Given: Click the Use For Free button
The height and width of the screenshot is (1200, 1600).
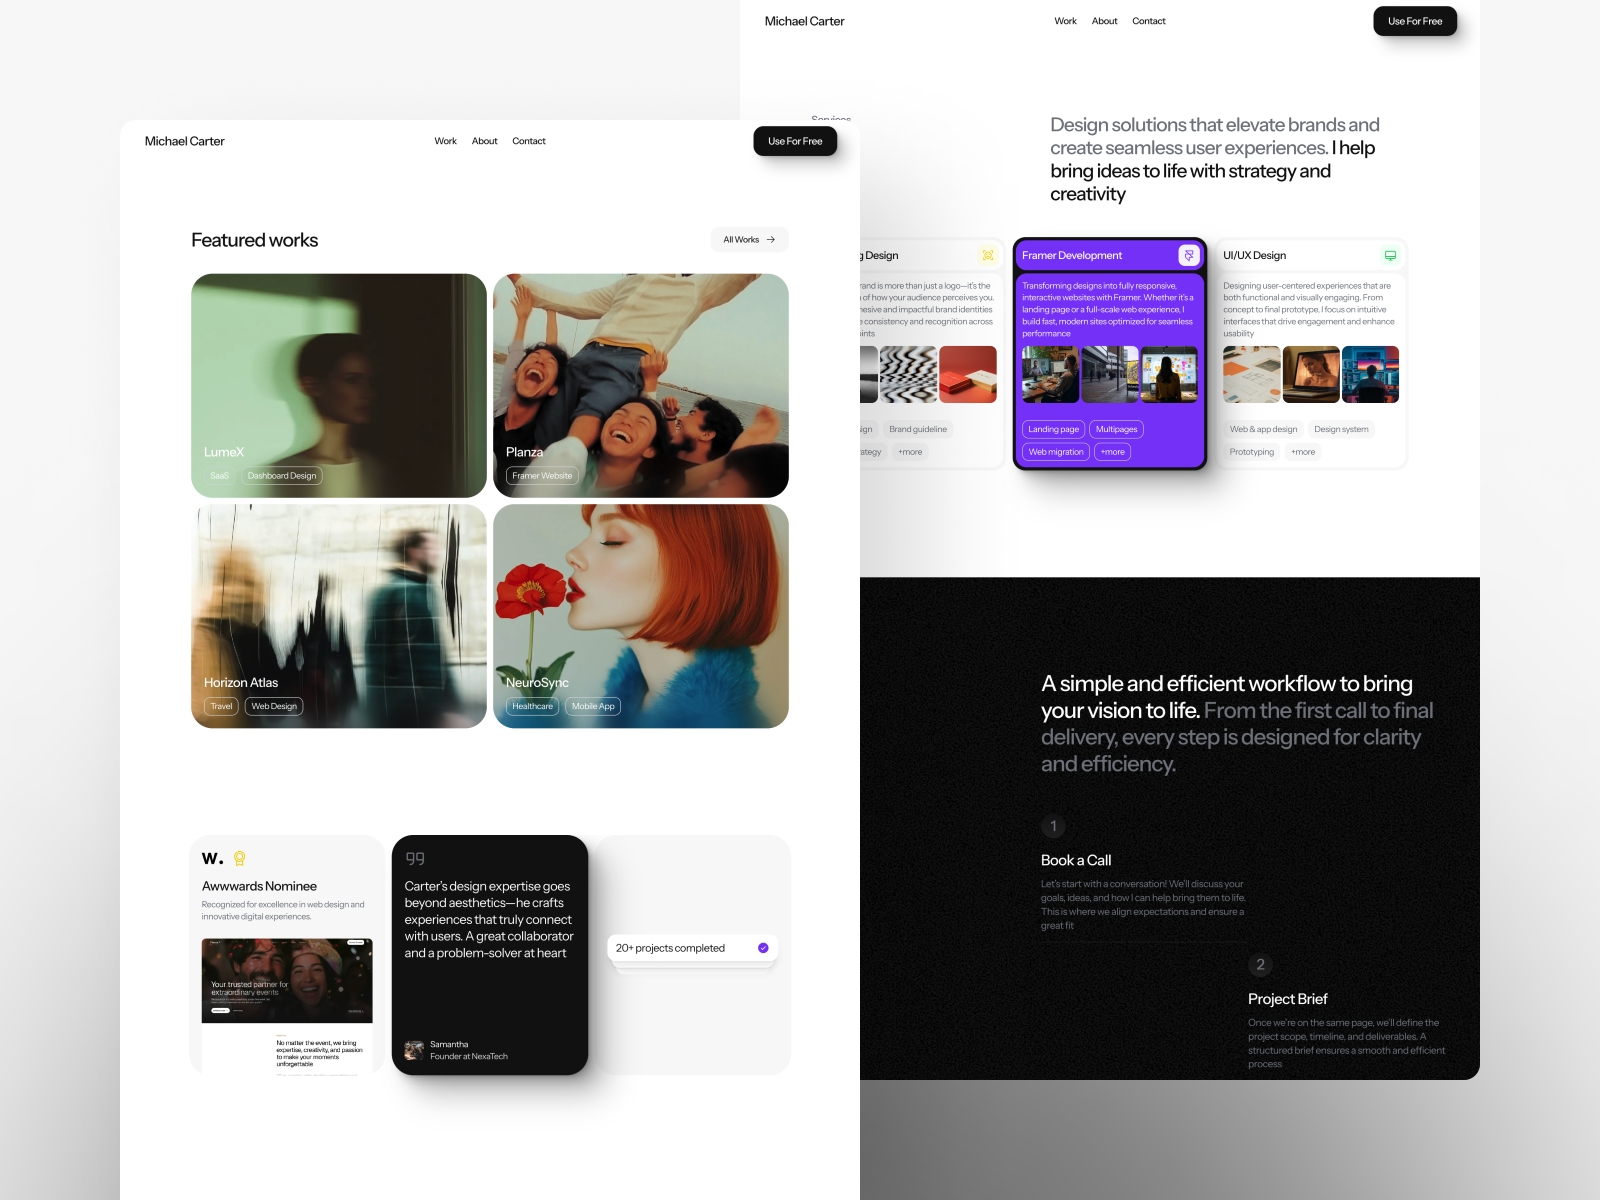Looking at the screenshot, I should tap(795, 141).
